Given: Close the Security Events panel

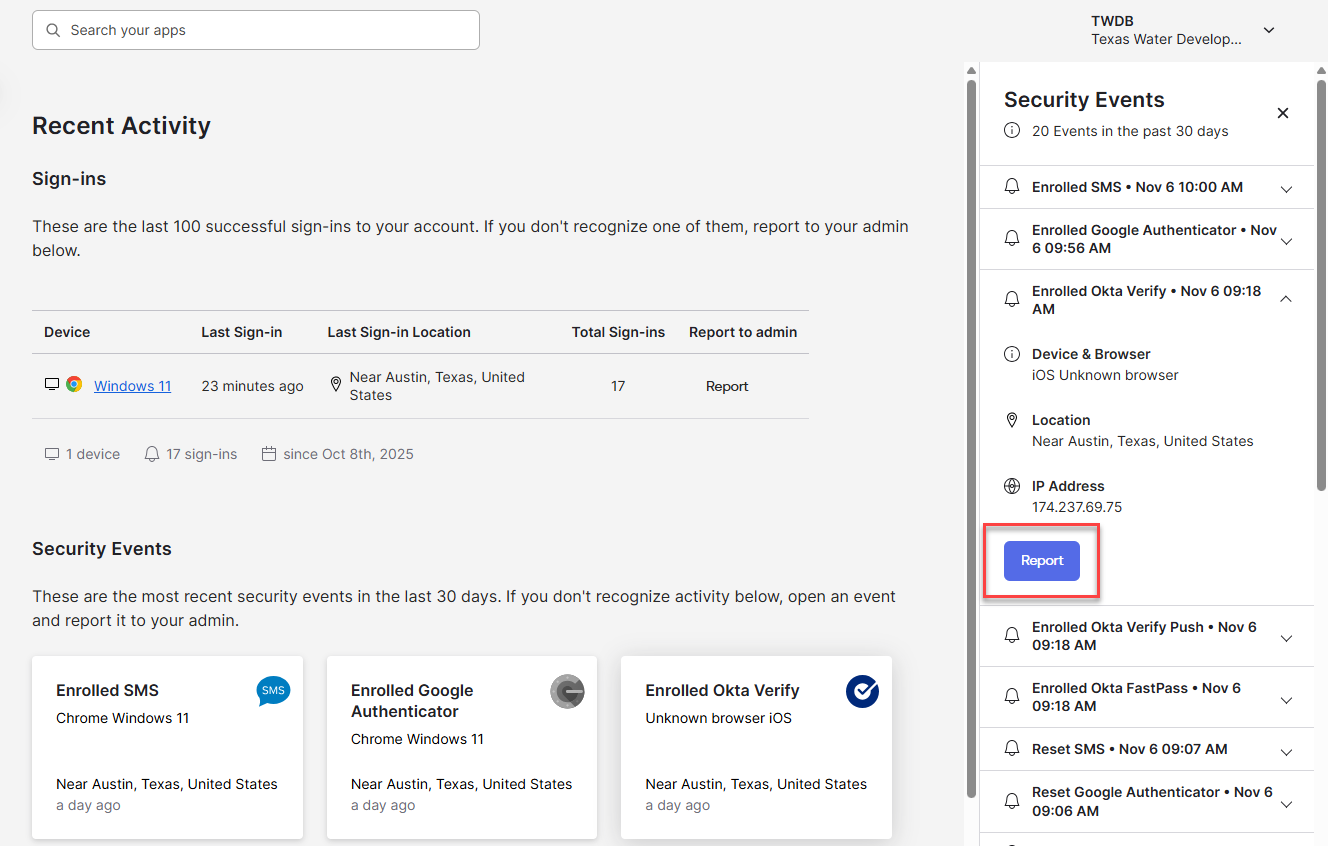Looking at the screenshot, I should point(1283,113).
